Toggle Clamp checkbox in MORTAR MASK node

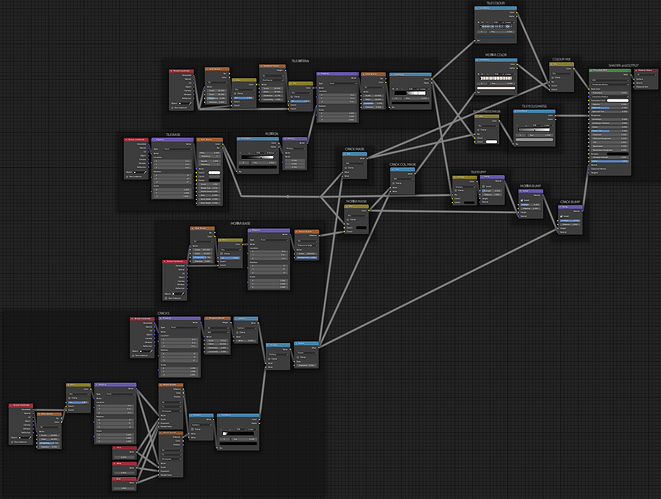348,220
